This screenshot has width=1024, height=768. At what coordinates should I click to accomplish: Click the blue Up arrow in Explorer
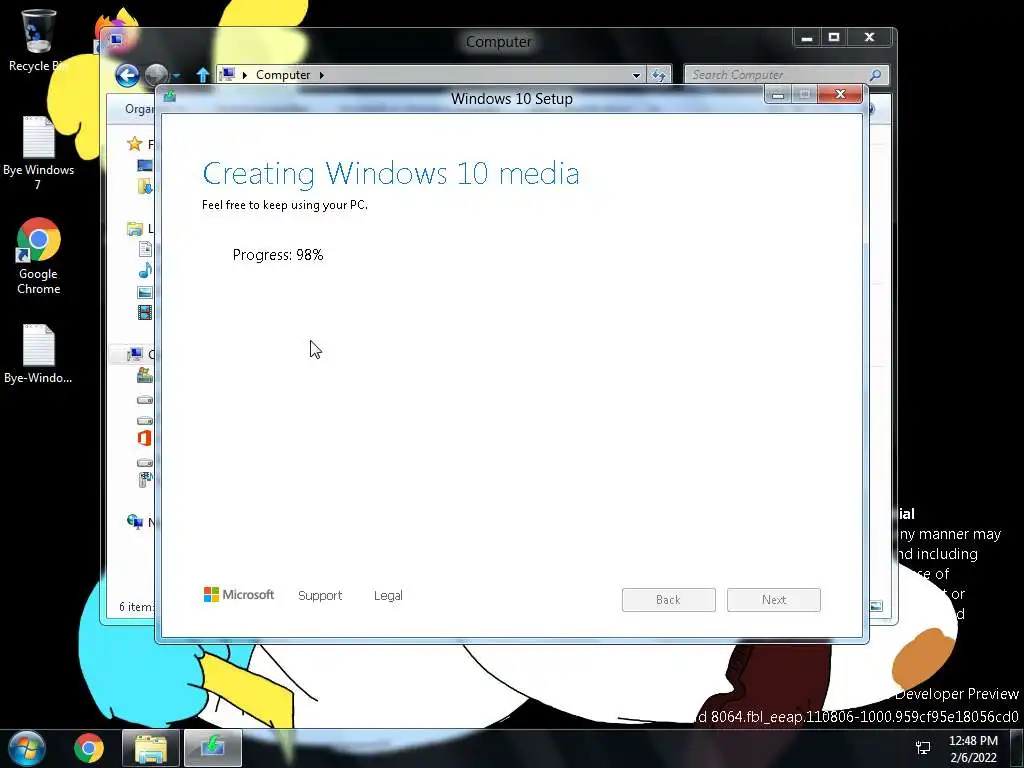[x=202, y=76]
